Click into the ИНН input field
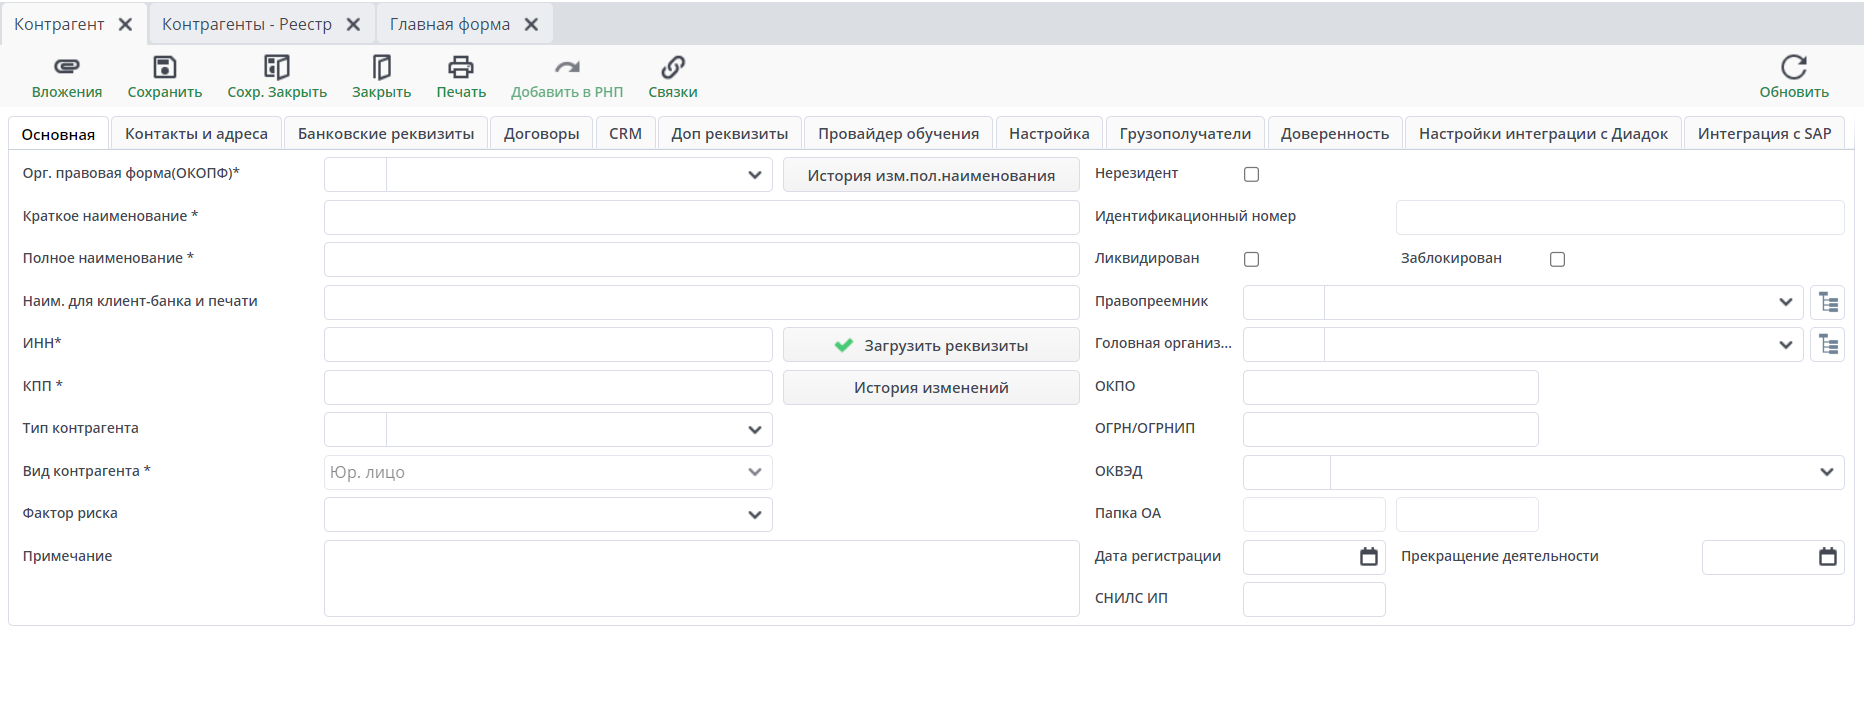This screenshot has width=1864, height=720. pyautogui.click(x=548, y=345)
